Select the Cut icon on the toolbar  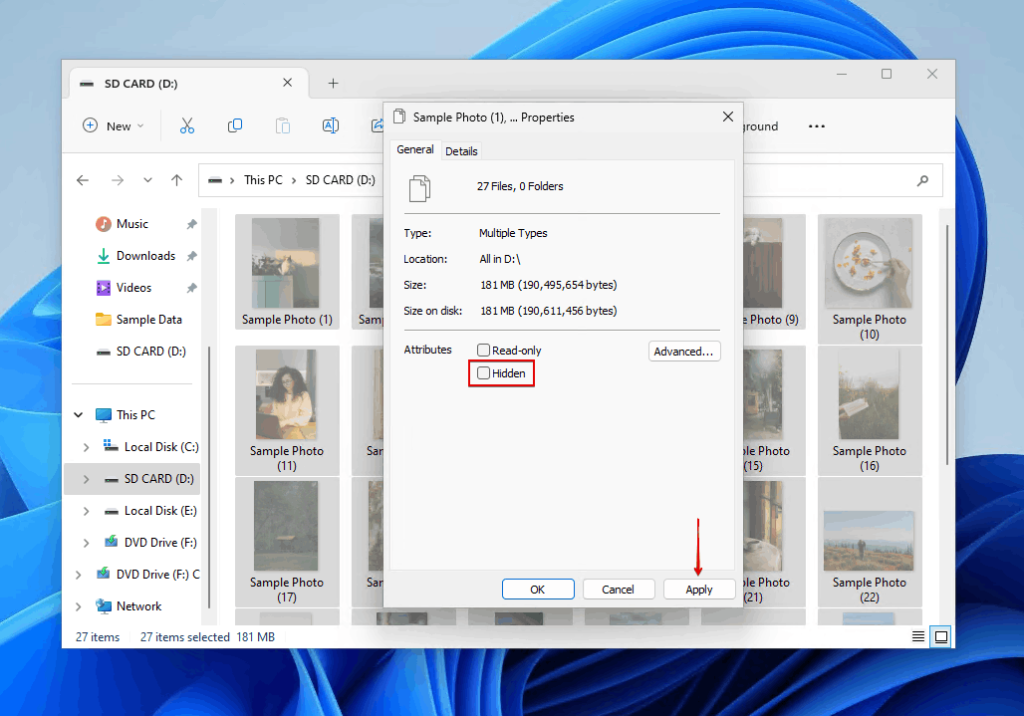tap(186, 126)
